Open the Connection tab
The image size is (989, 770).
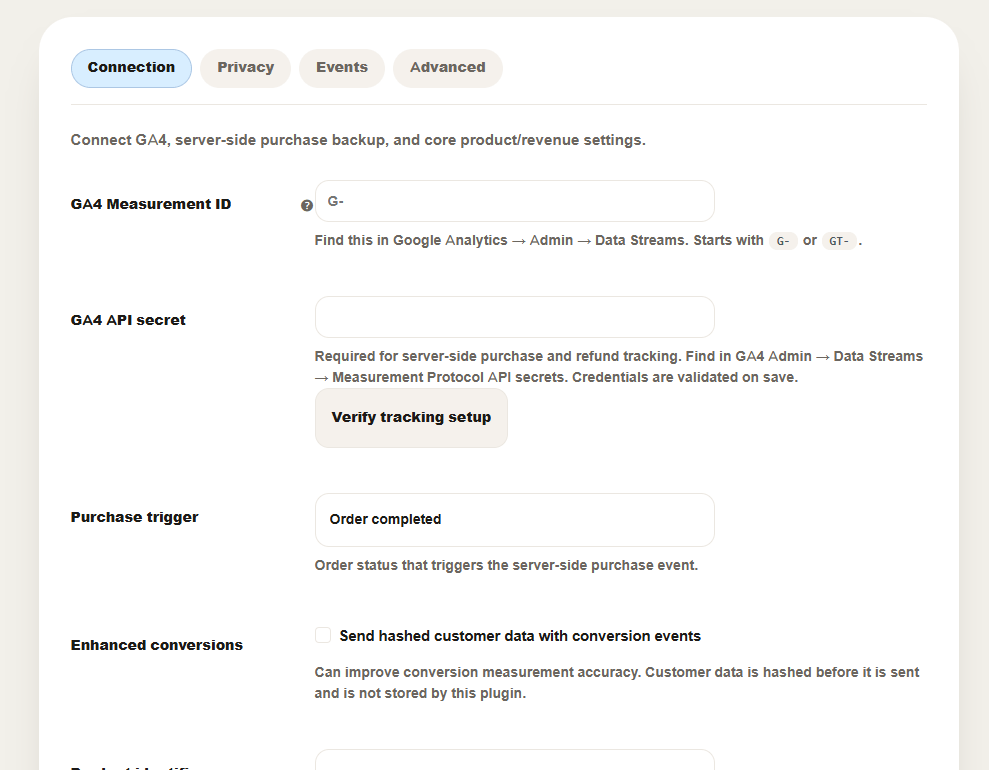131,68
